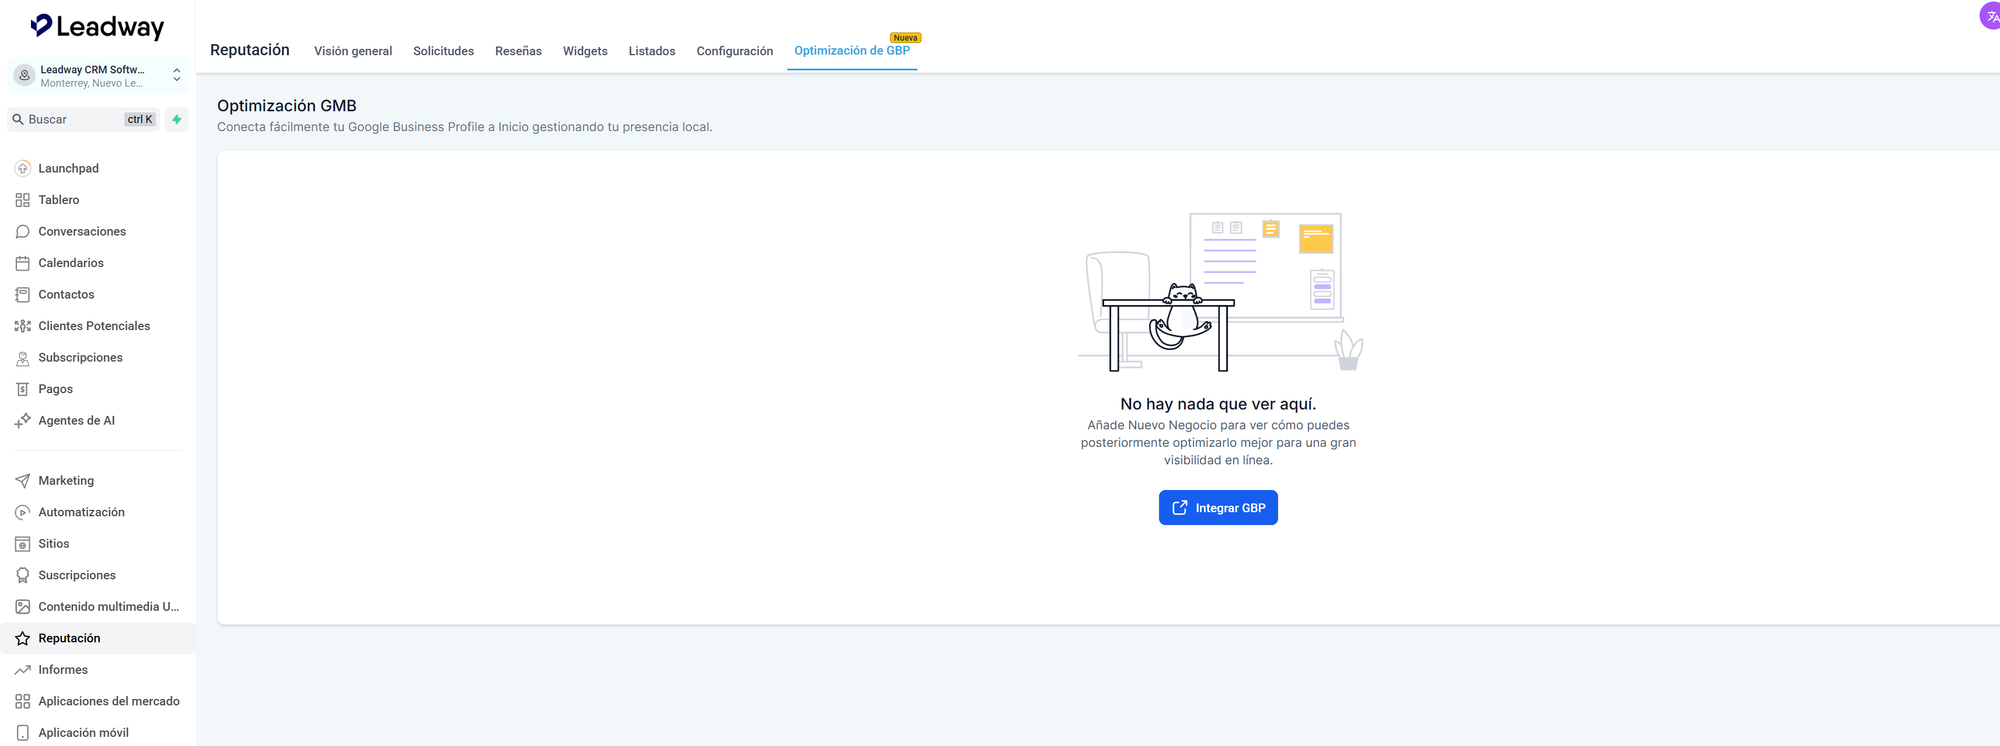Go to the Configuración tab
2000x746 pixels.
(734, 51)
